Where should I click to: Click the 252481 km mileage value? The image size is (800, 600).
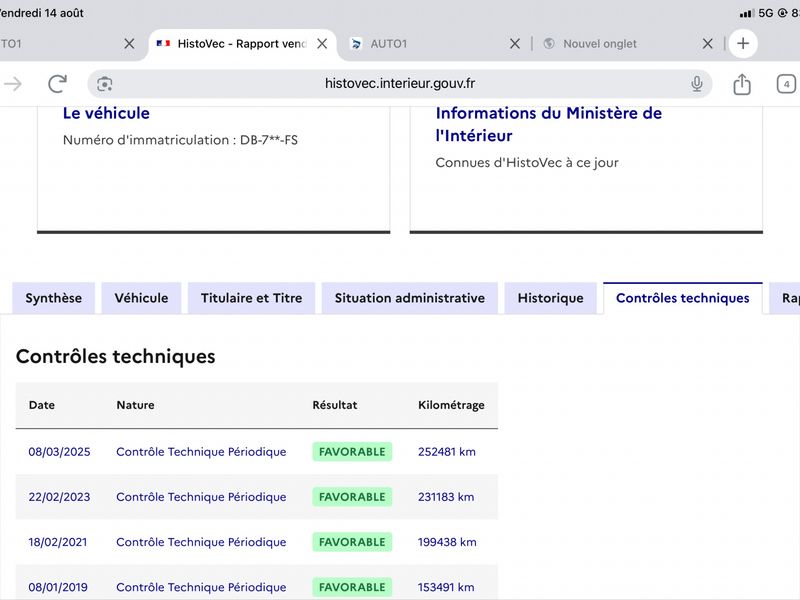447,452
